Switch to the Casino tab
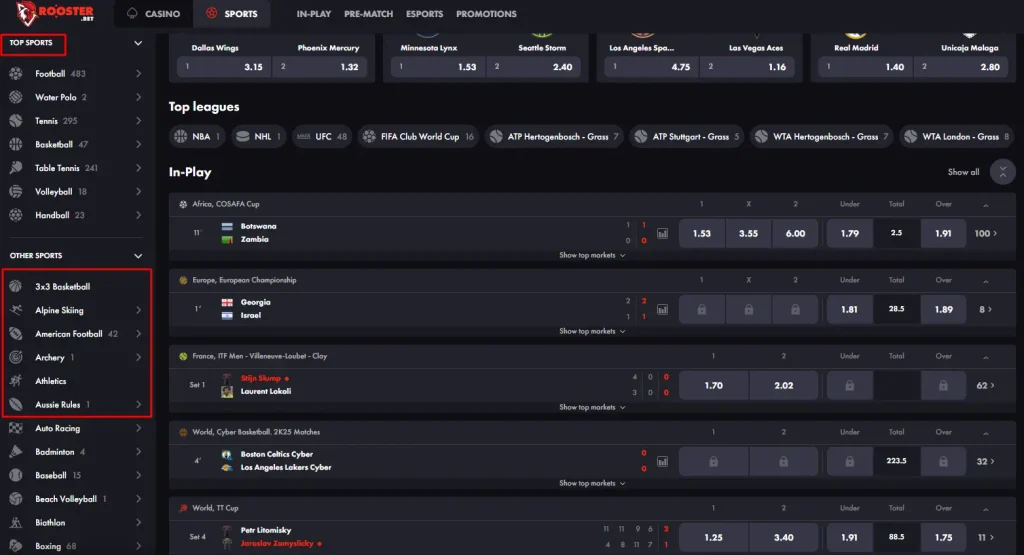Viewport: 1024px width, 555px height. 154,14
